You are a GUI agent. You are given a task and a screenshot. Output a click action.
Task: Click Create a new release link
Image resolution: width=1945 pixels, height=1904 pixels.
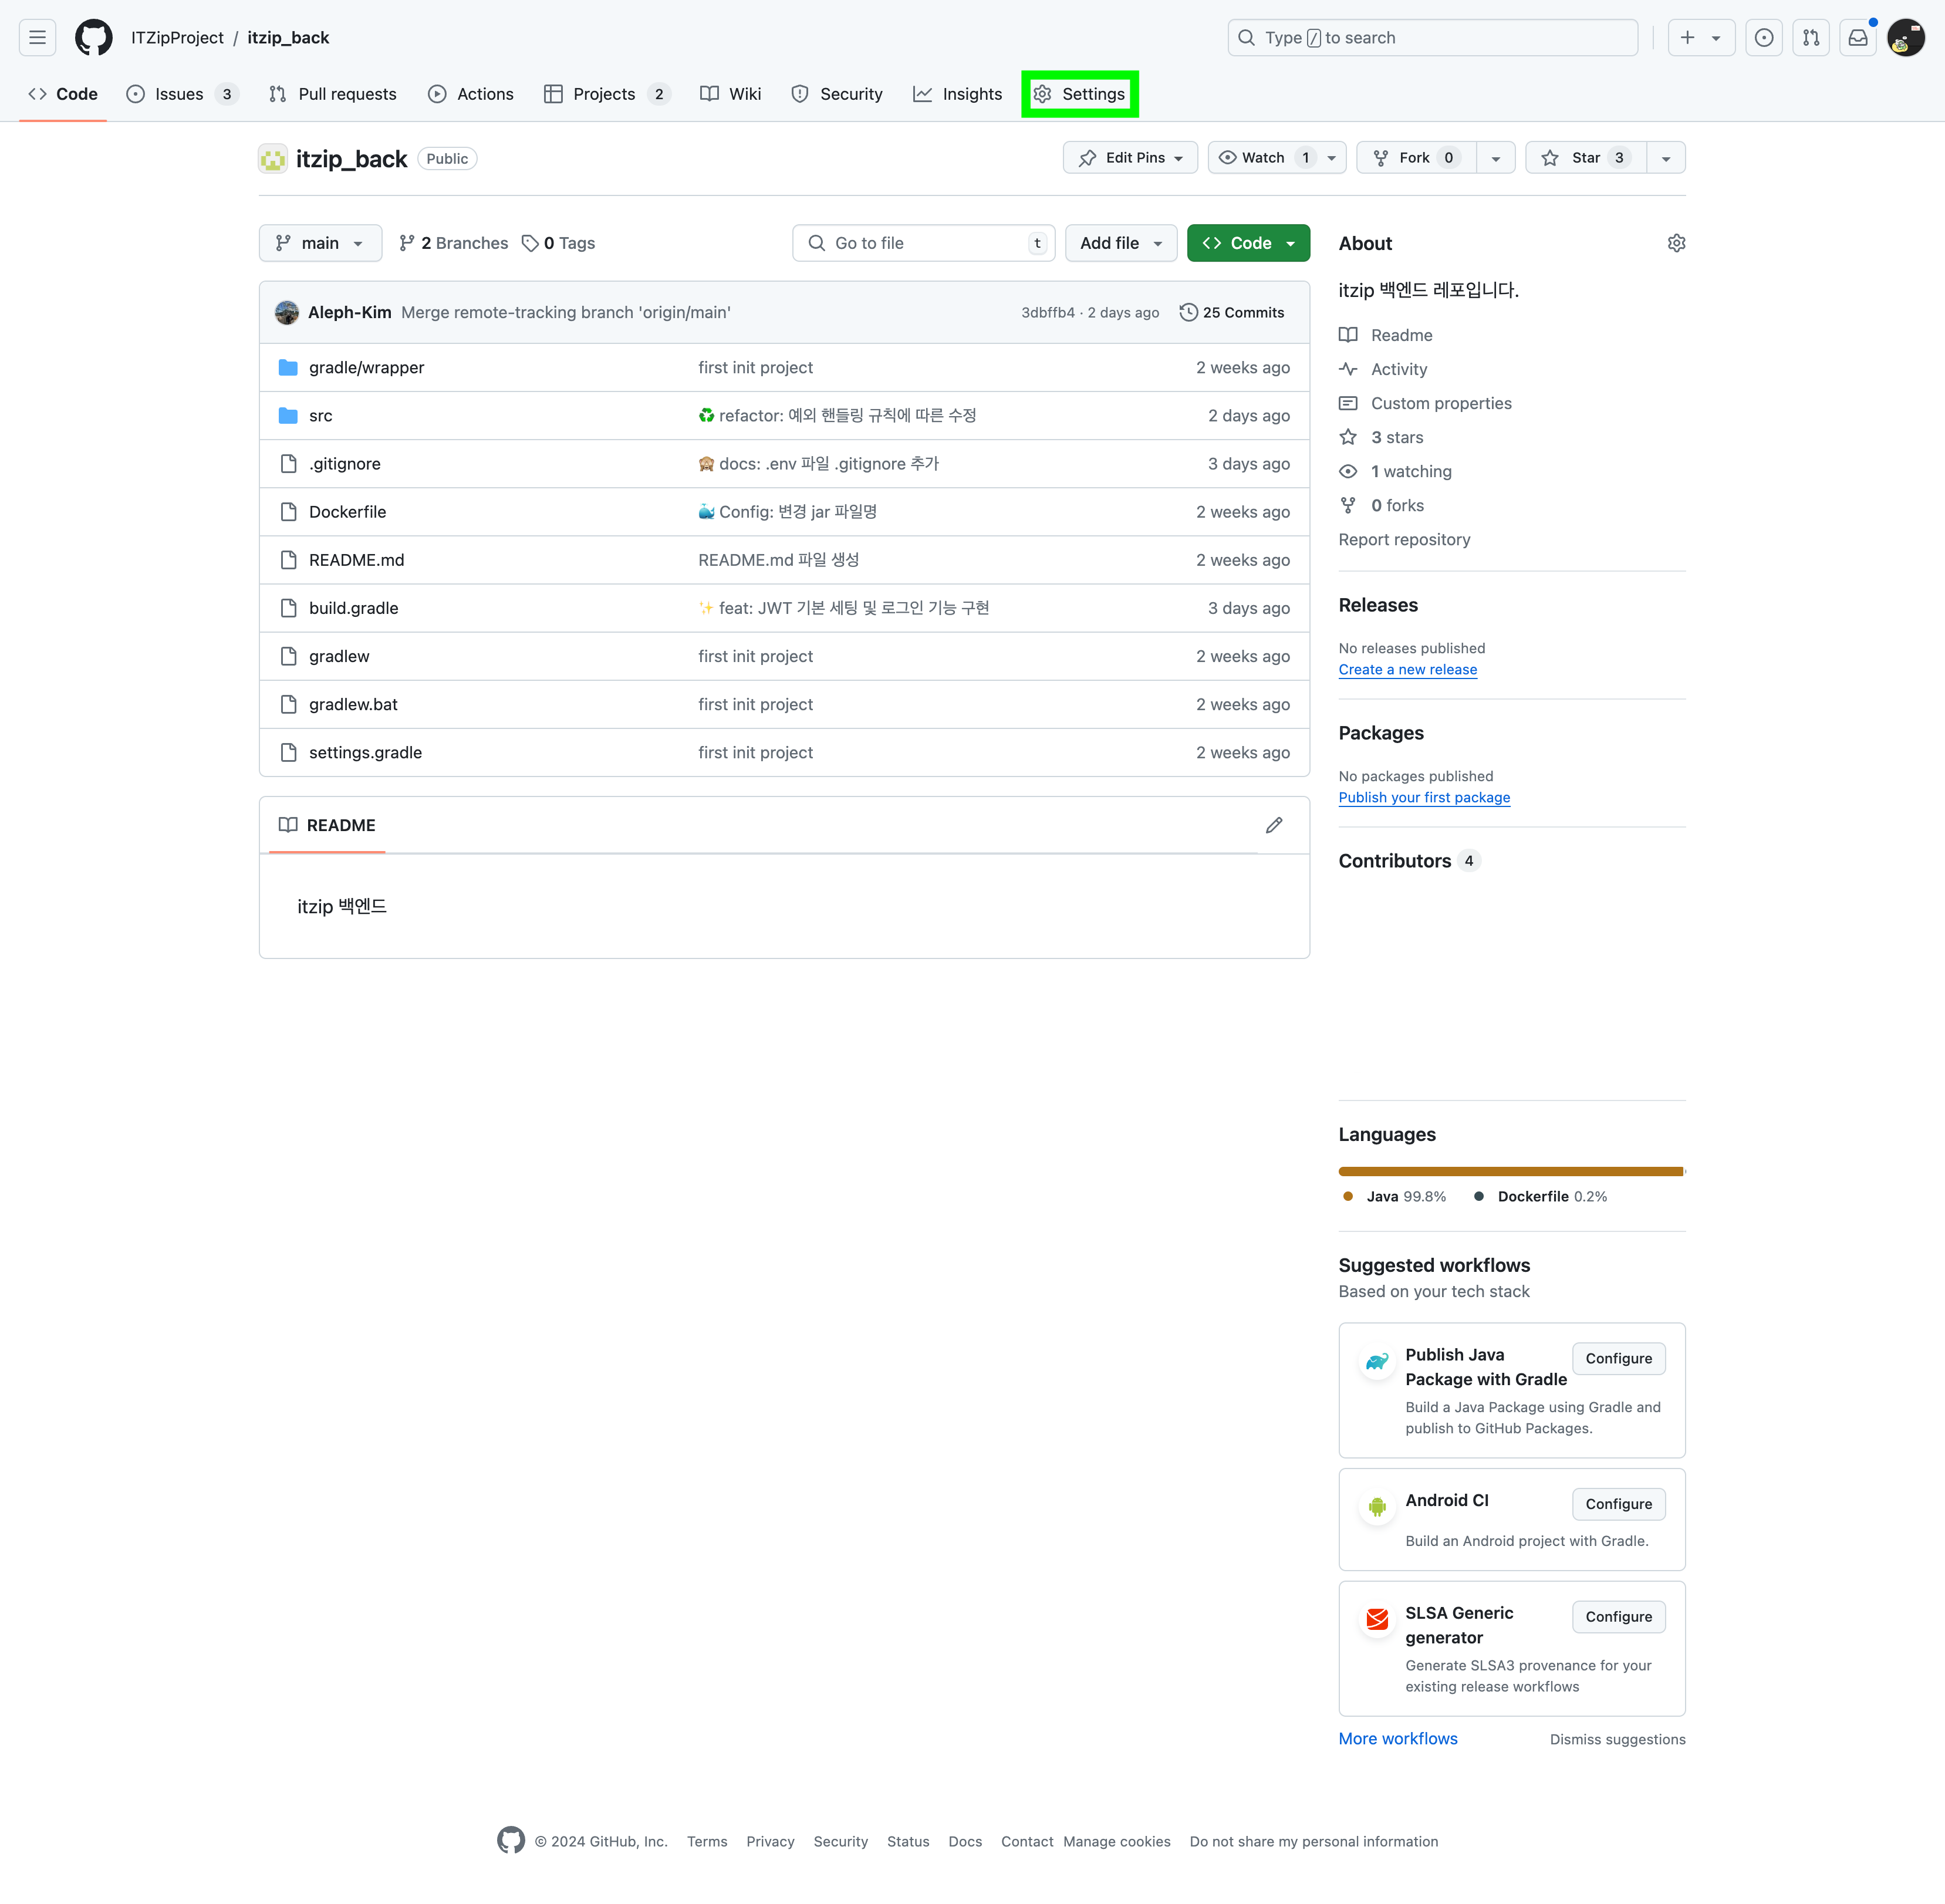[1407, 670]
